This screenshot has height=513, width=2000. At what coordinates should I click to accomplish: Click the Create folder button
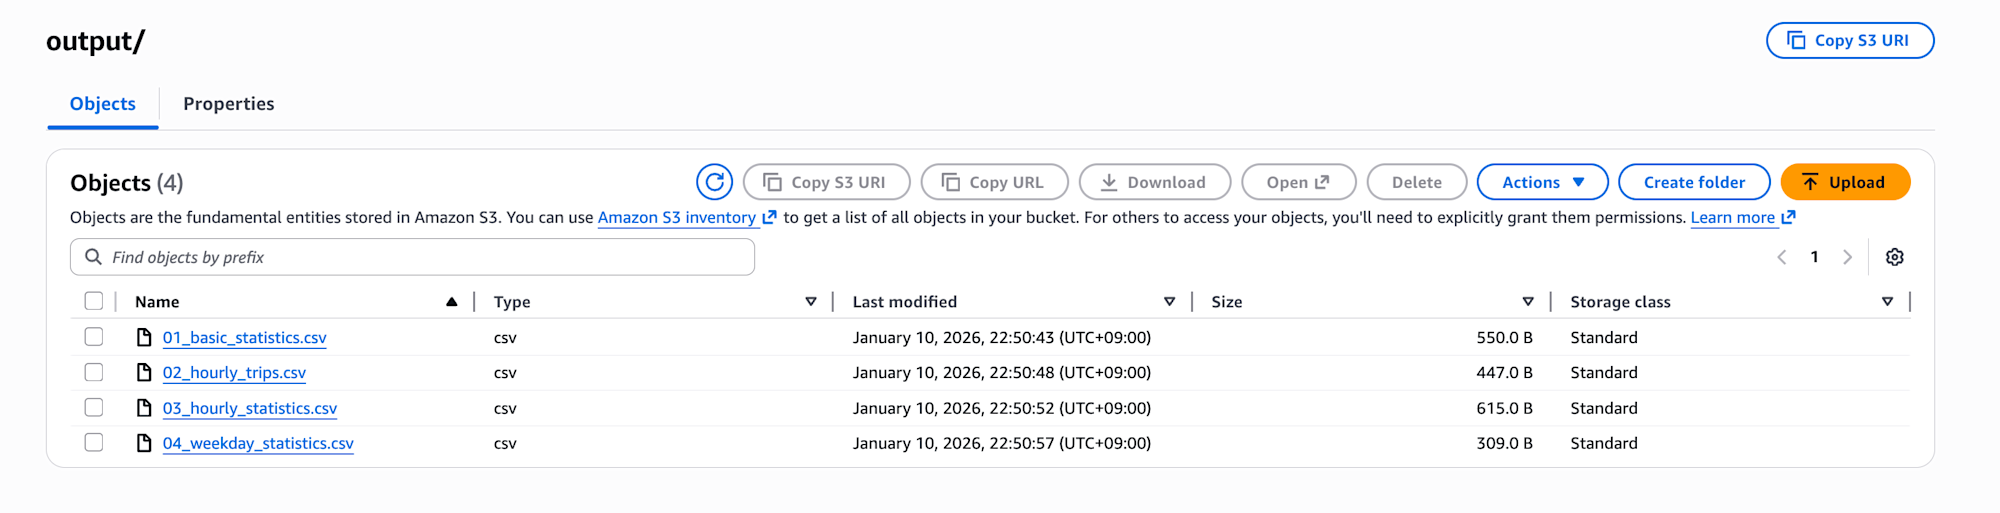[1693, 182]
